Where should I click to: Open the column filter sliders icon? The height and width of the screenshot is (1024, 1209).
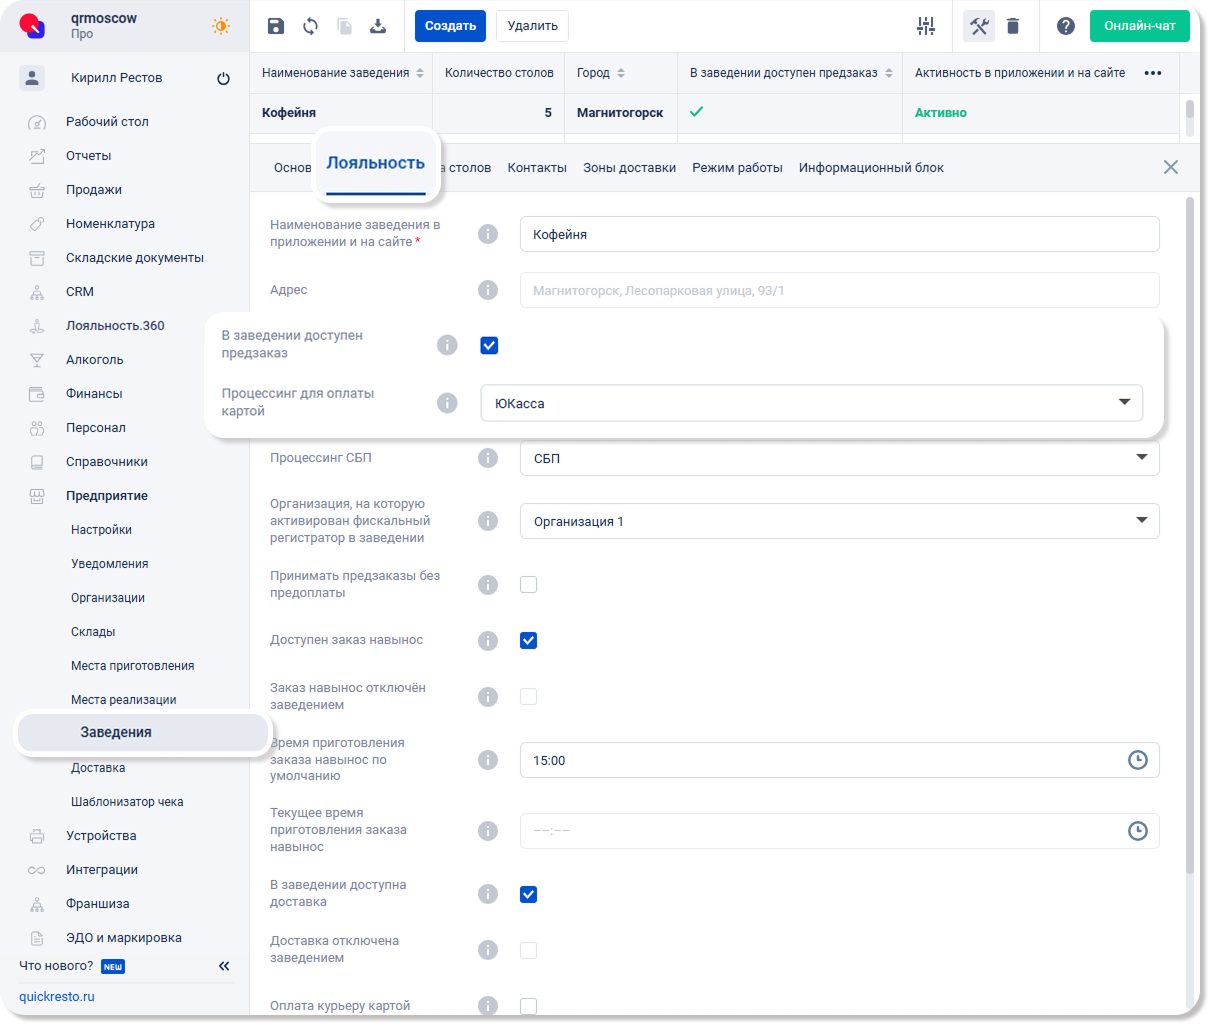point(926,26)
